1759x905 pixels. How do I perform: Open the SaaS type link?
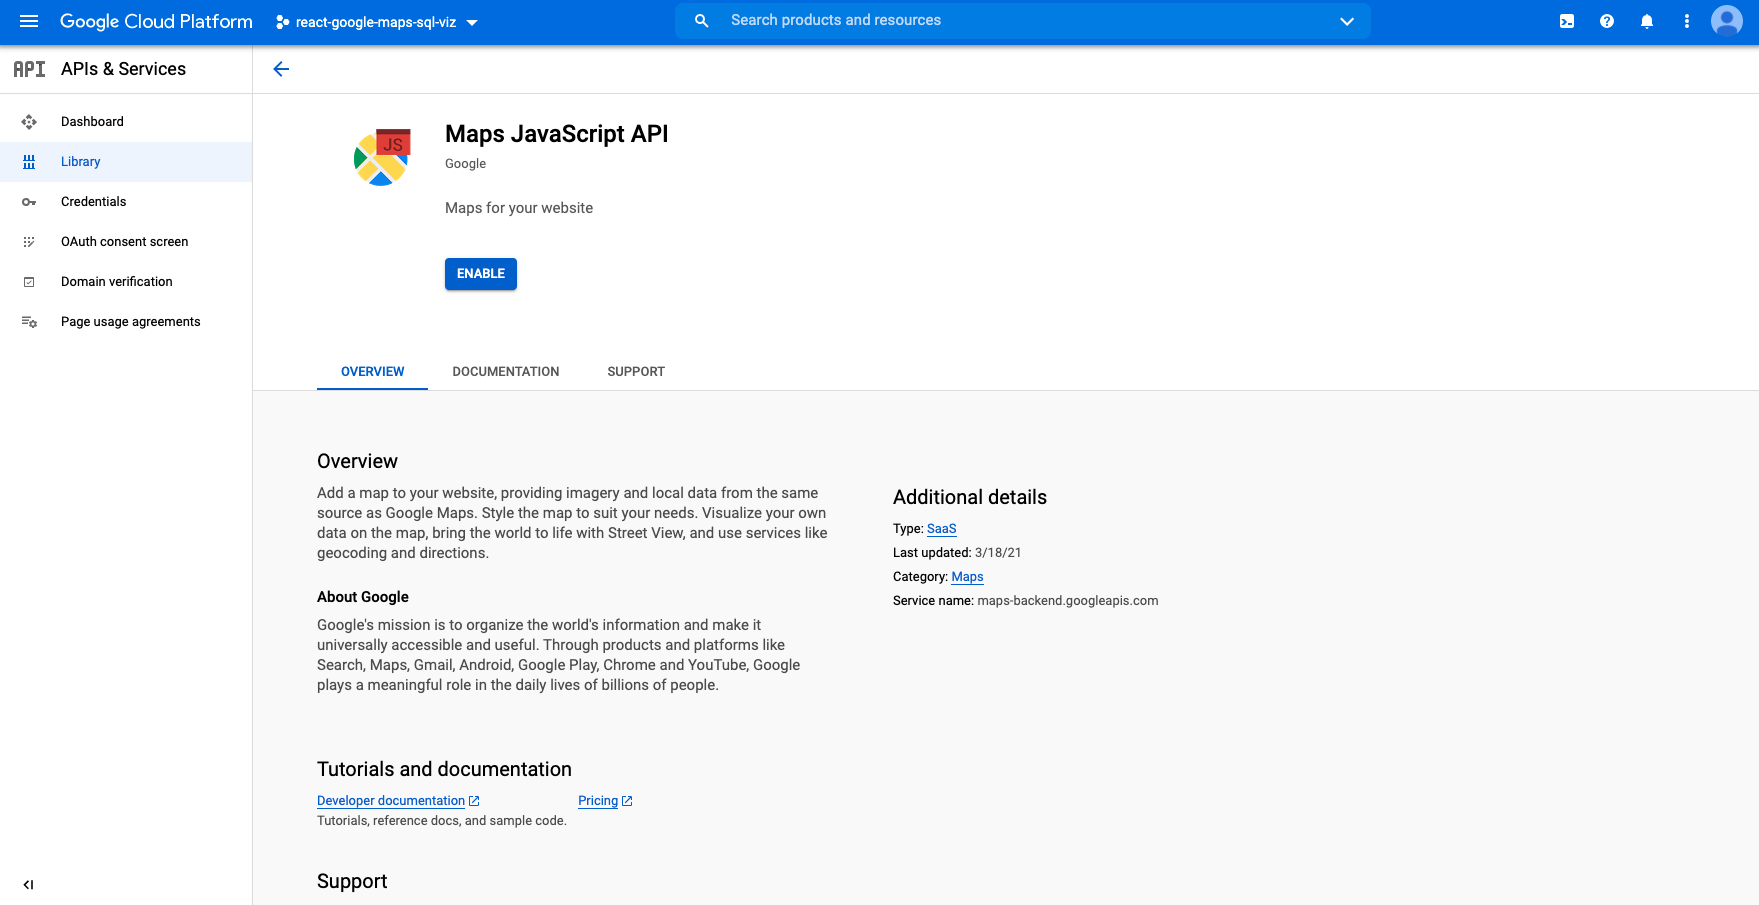coord(942,529)
